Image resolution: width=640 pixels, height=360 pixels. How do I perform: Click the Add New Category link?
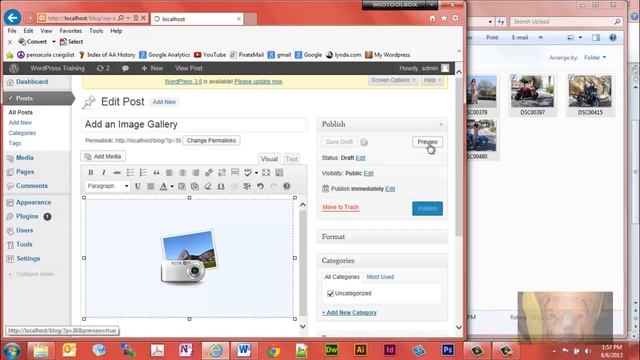coord(349,313)
